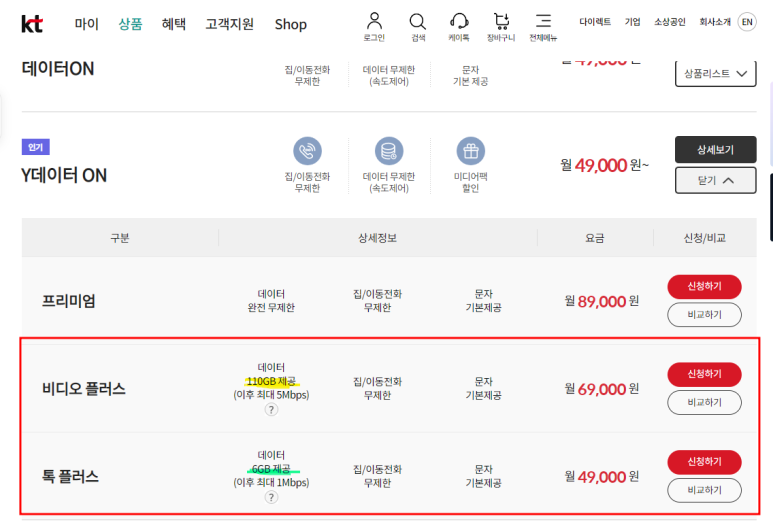
Task: Open help icon under 톡 플러스 data
Action: pyautogui.click(x=271, y=497)
